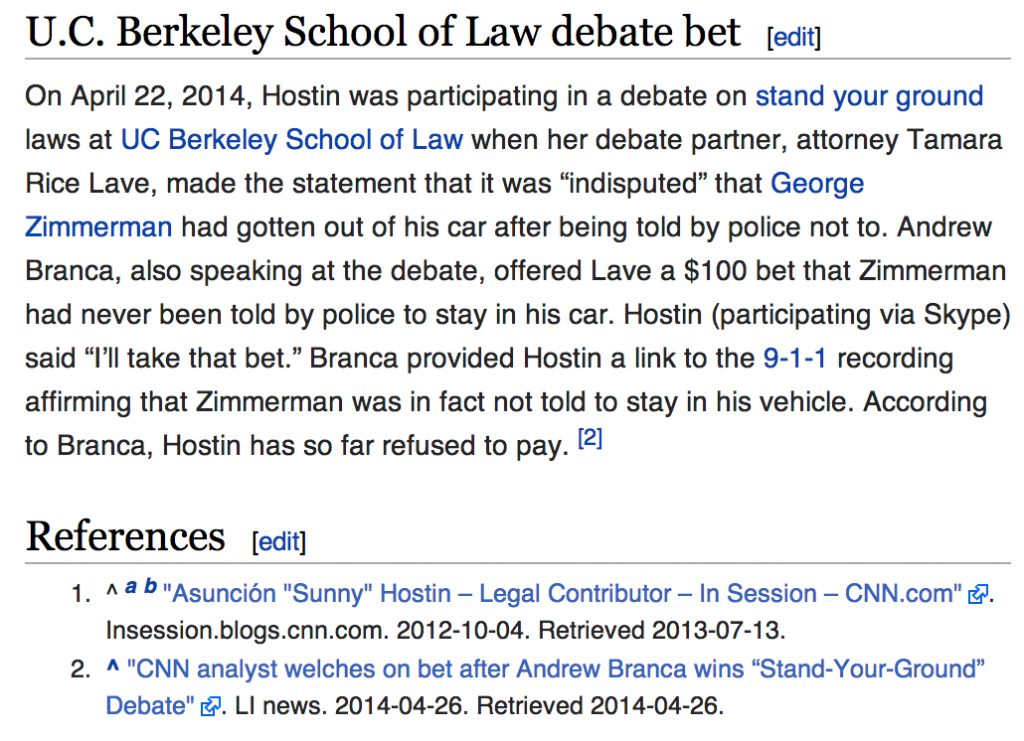The image size is (1024, 741).
Task: Click external link icon after Debate reference
Action: click(210, 706)
